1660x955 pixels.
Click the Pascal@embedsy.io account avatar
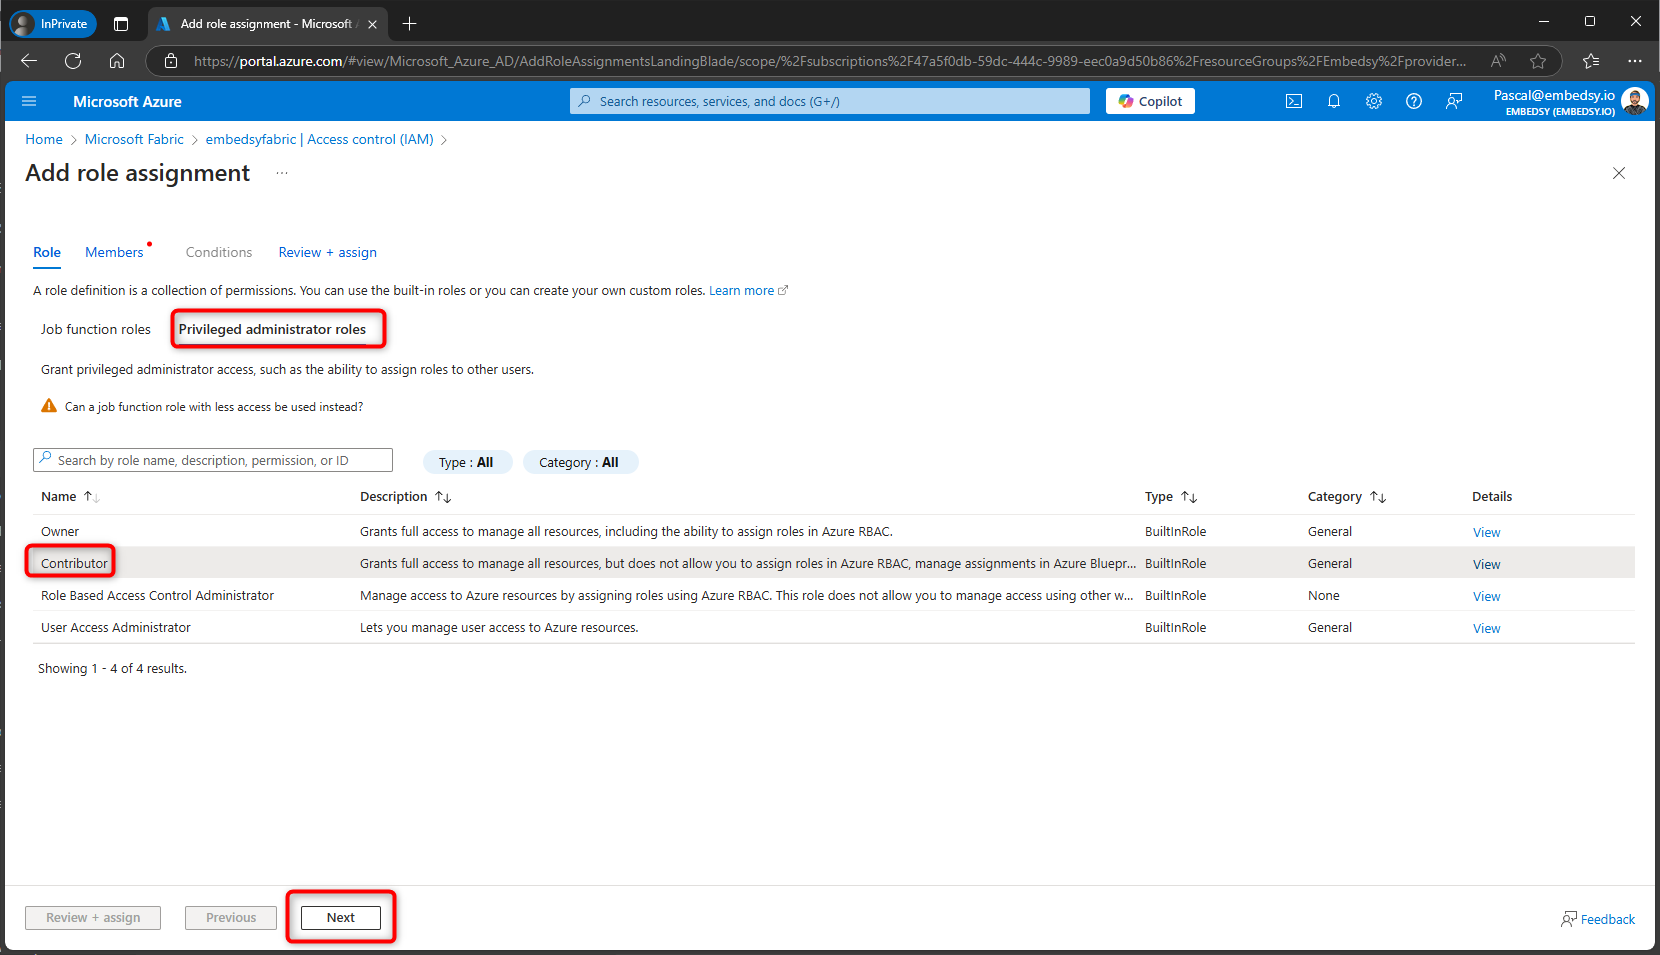click(x=1635, y=100)
